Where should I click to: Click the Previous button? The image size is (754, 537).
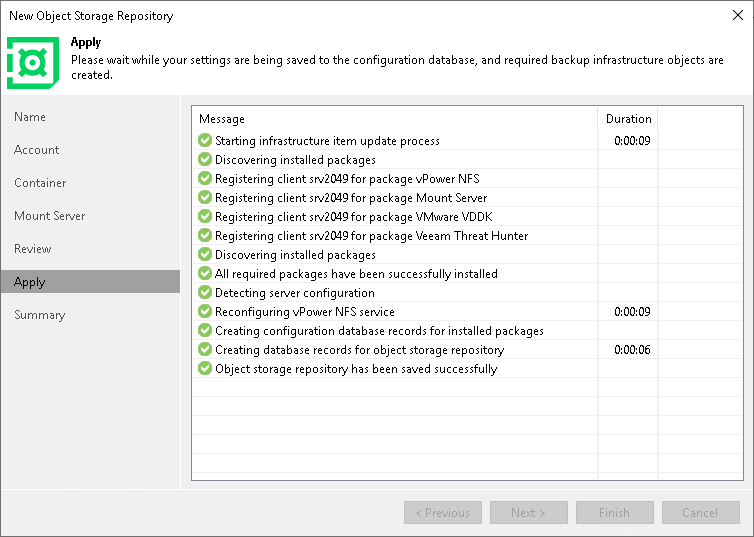443,512
